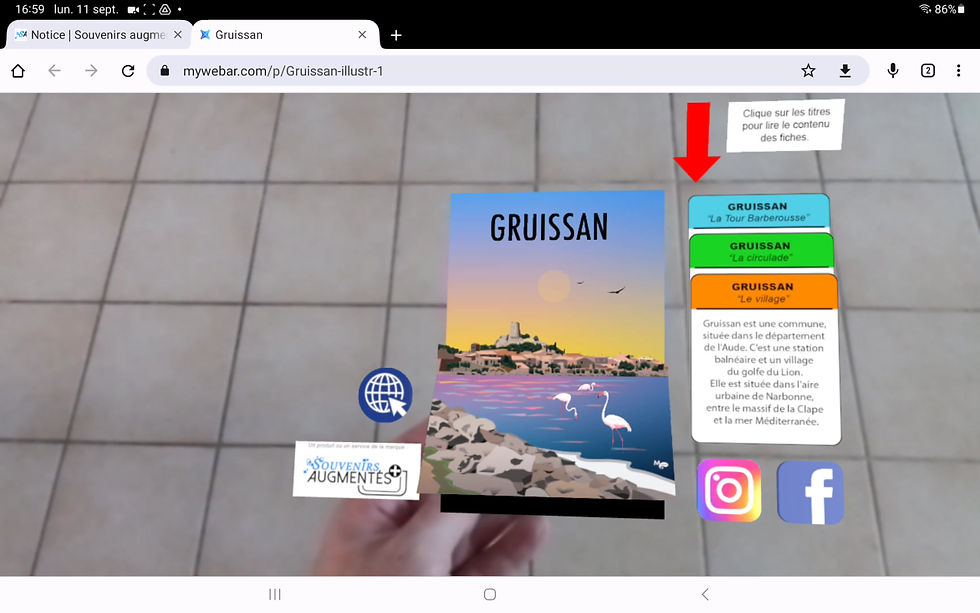Image resolution: width=980 pixels, height=613 pixels.
Task: Tap the Wi-Fi status icon
Action: click(925, 9)
